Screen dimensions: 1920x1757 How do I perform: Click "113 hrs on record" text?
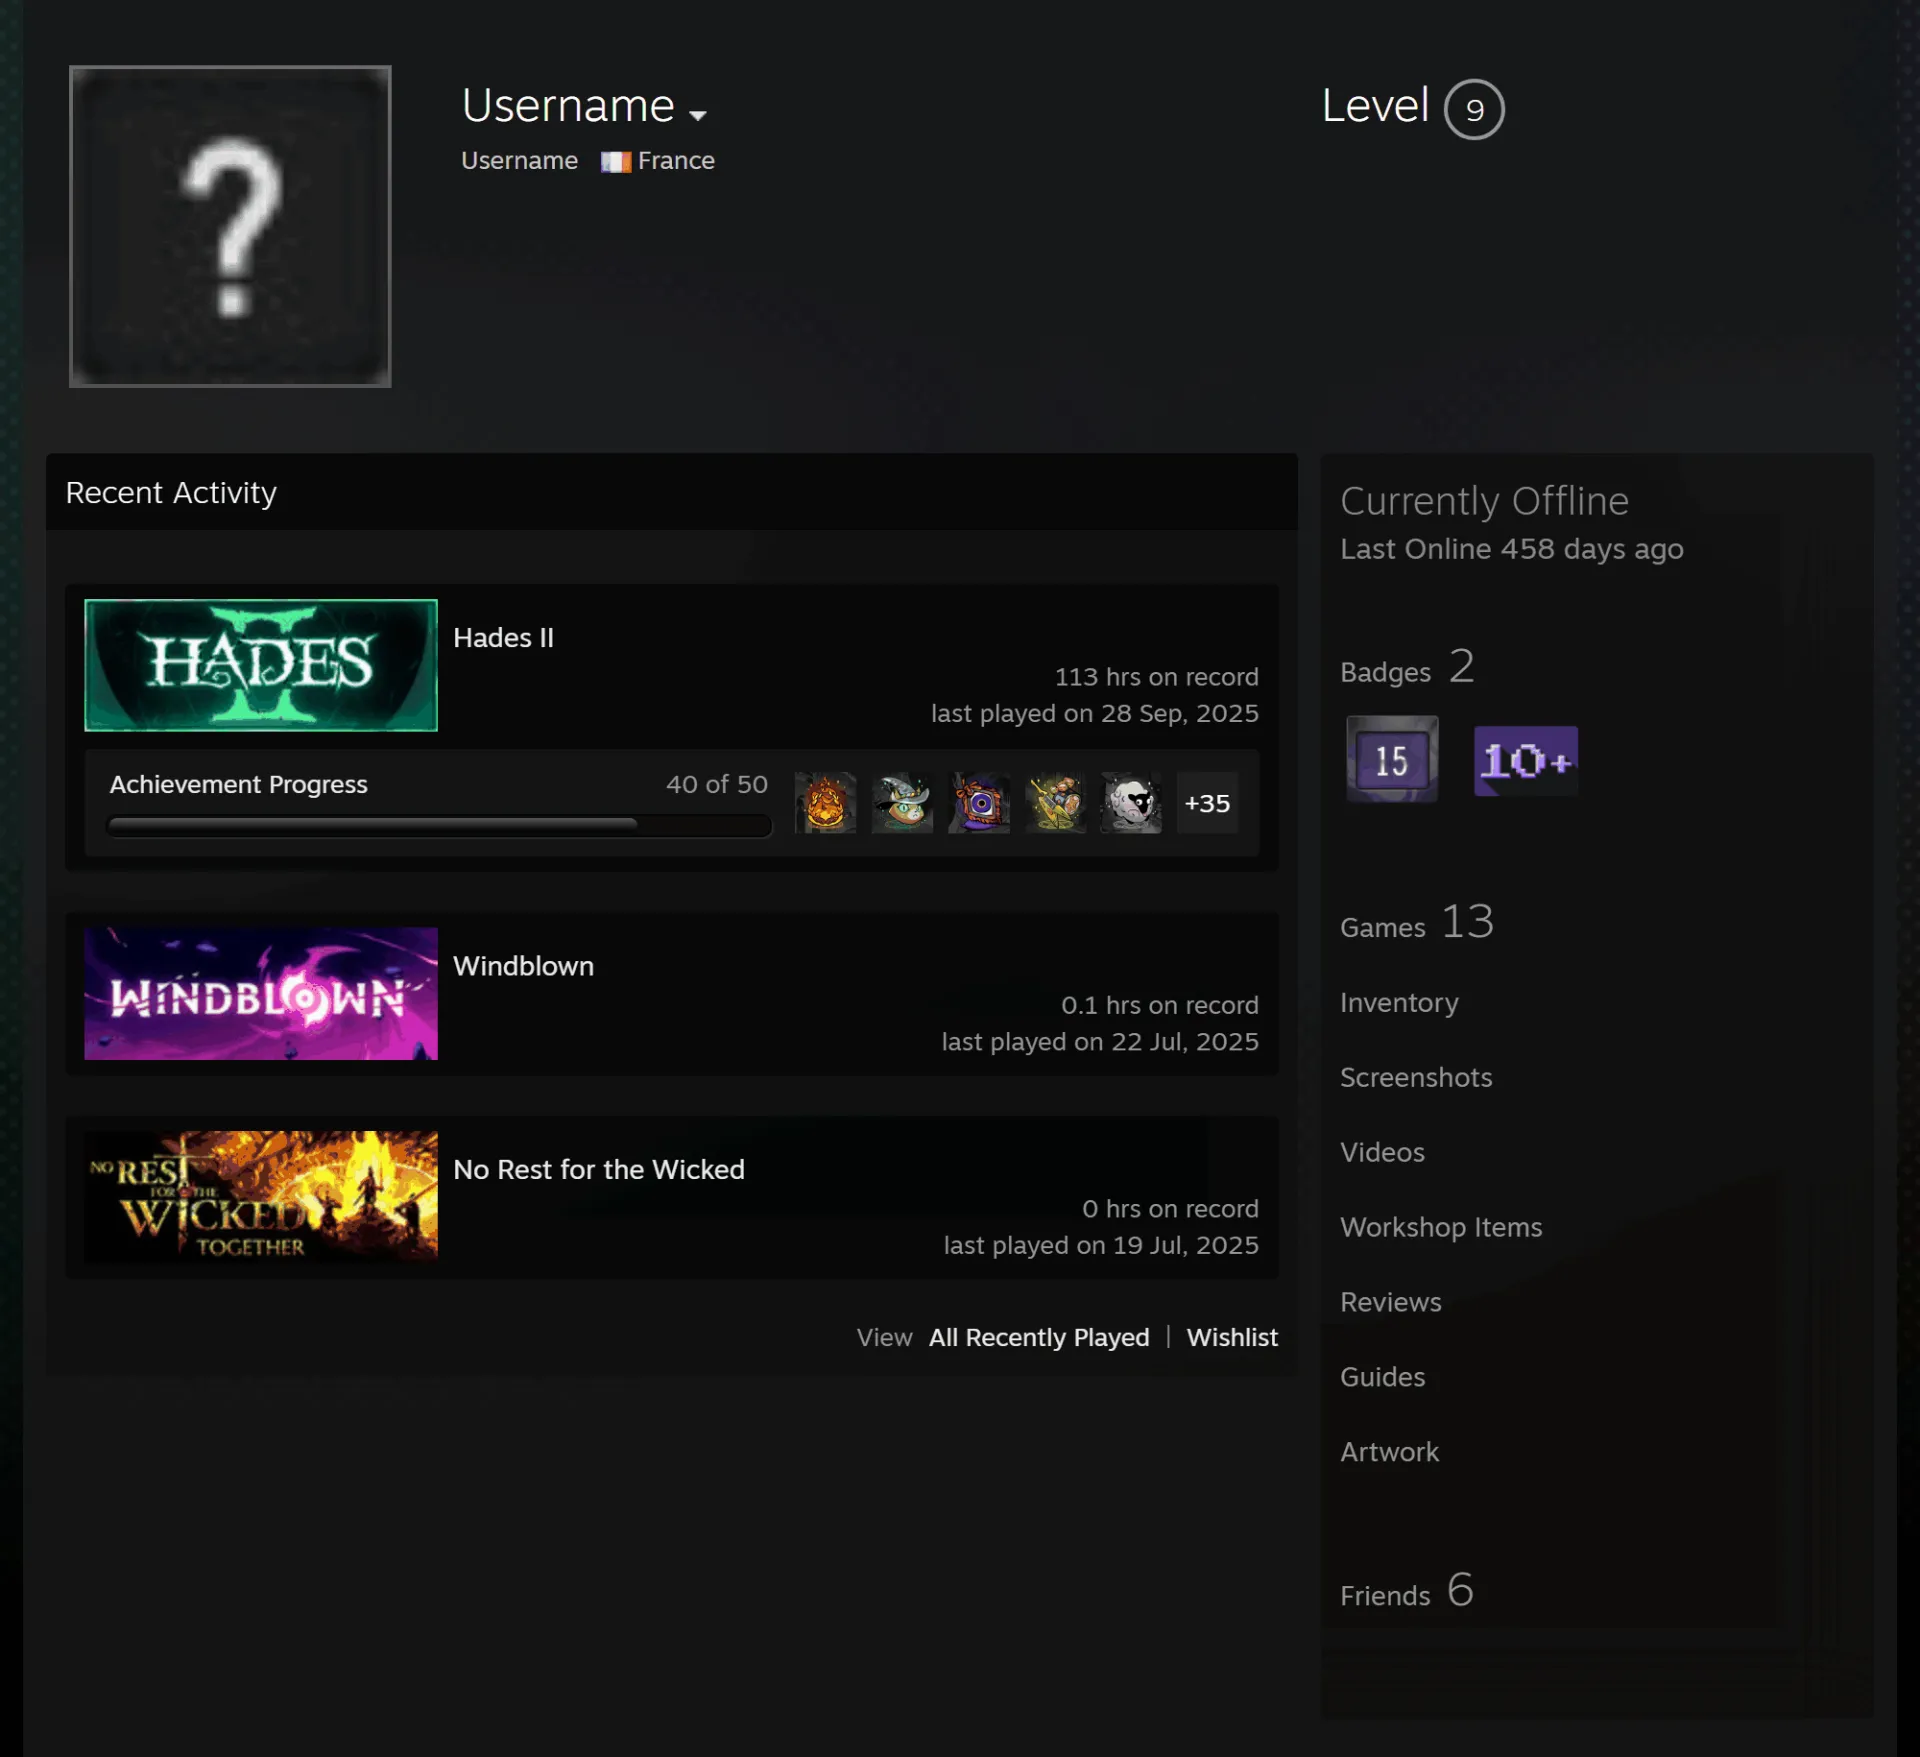[1156, 677]
